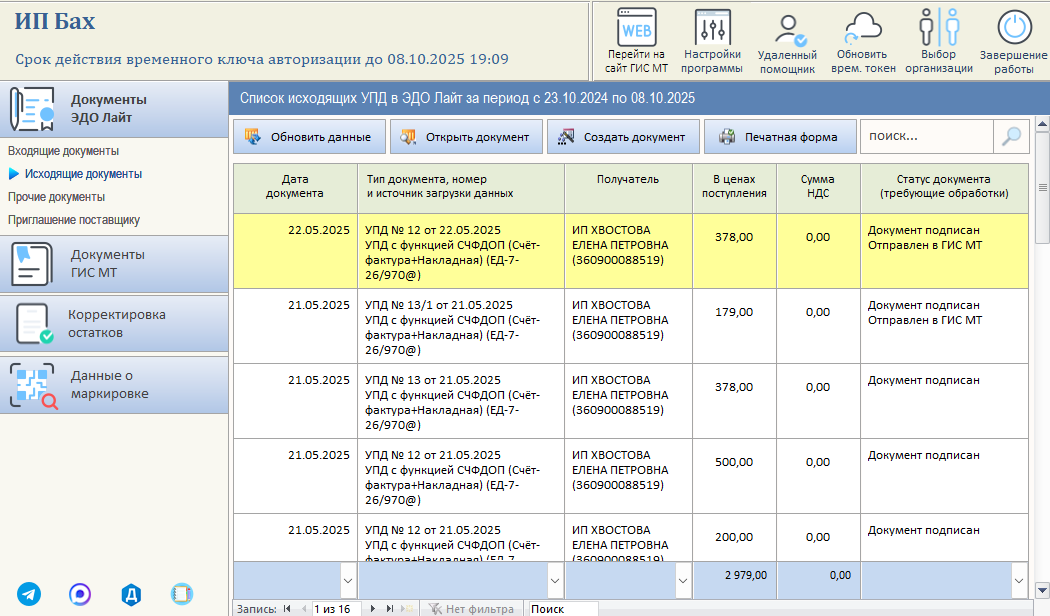Click the Обновить данные button
1050x616 pixels.
tap(309, 137)
